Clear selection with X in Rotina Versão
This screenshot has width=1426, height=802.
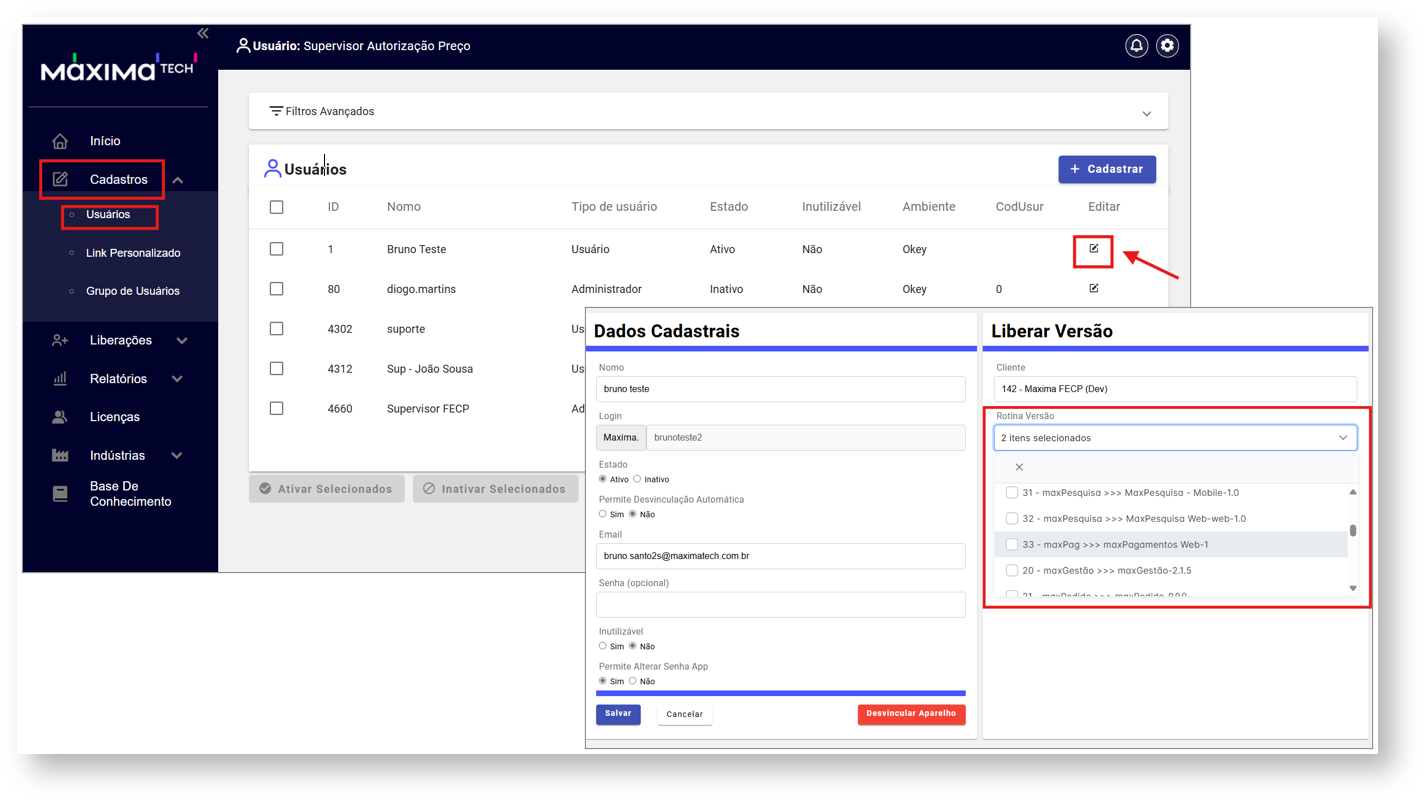point(1019,467)
